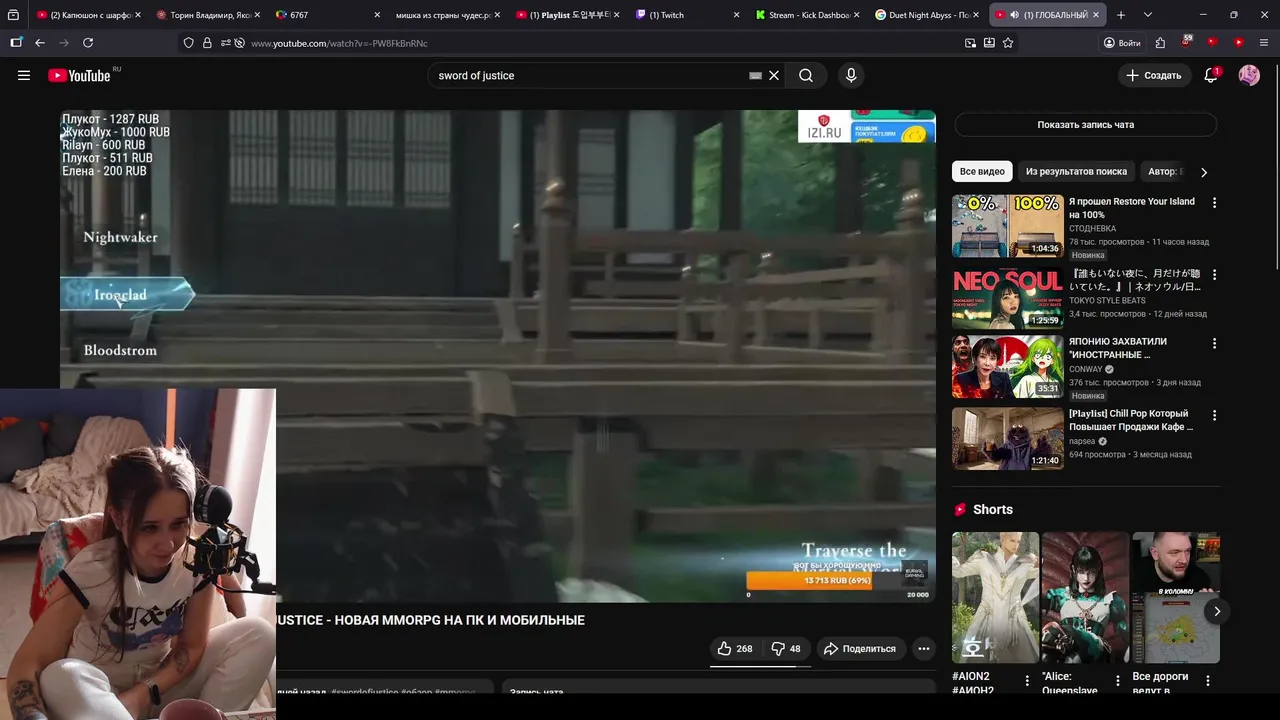This screenshot has width=1280, height=720.
Task: List all tabs dropdown arrow
Action: [x=1147, y=15]
